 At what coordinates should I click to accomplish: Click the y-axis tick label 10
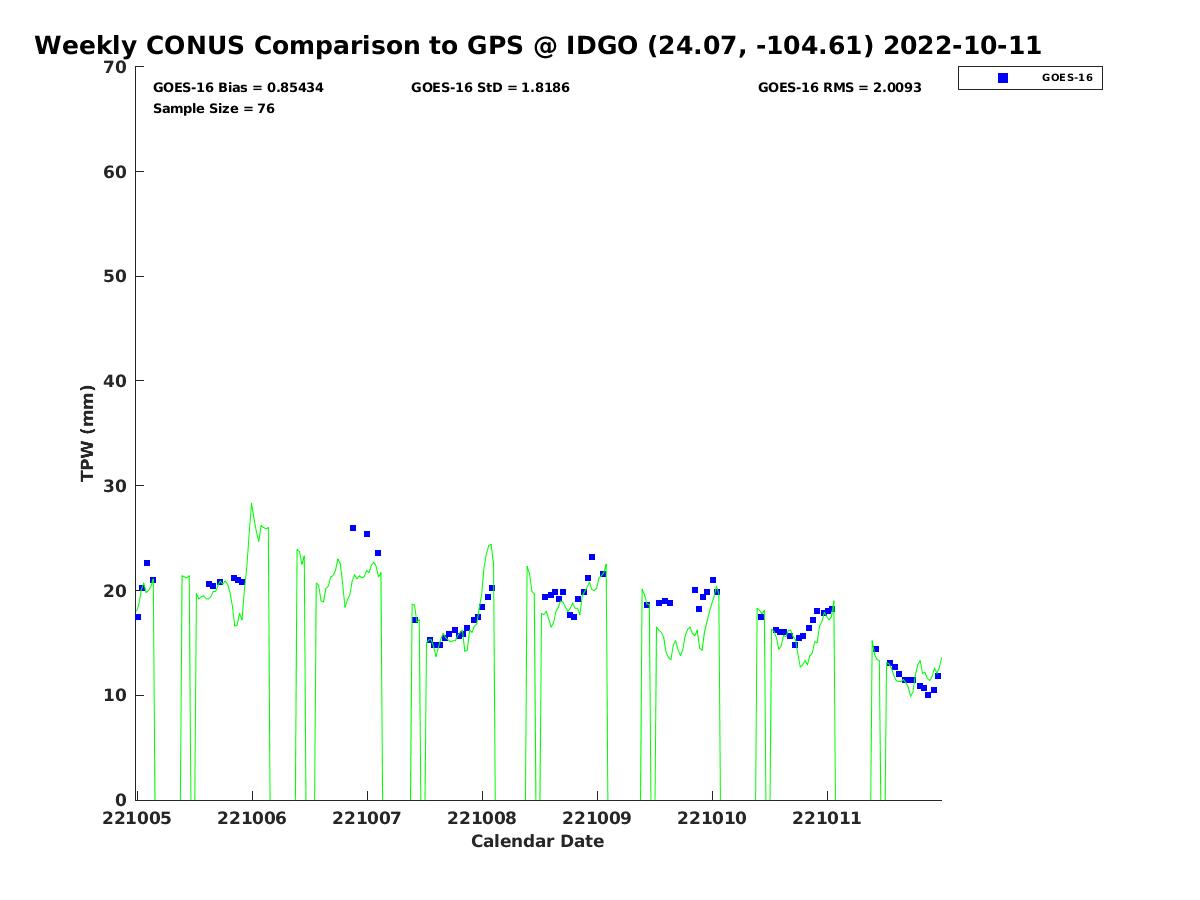(116, 695)
